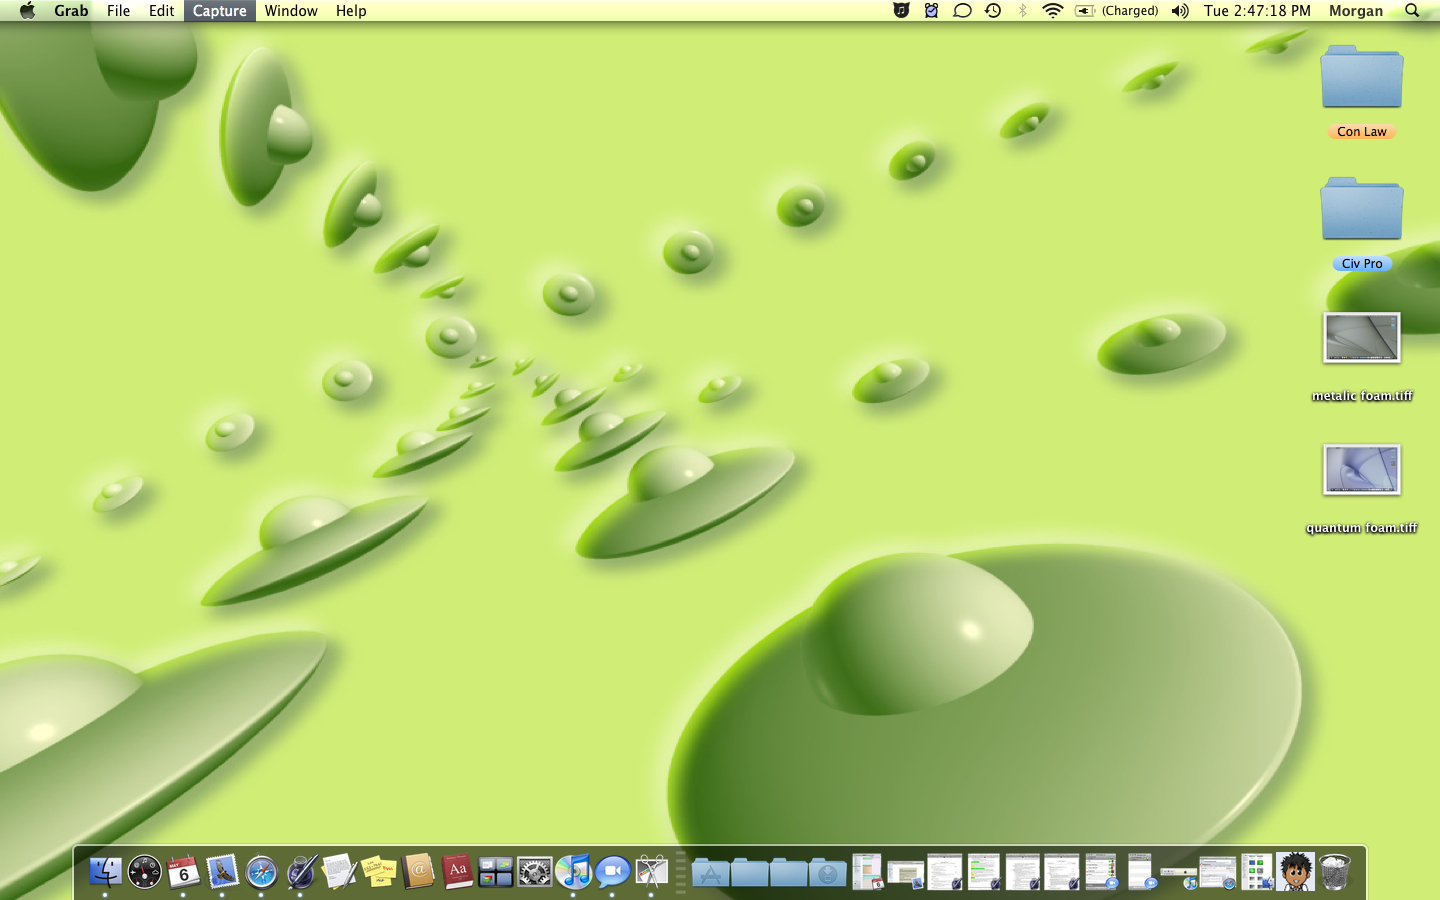
Task: Click the Spotlight magnifying glass
Action: click(1412, 11)
